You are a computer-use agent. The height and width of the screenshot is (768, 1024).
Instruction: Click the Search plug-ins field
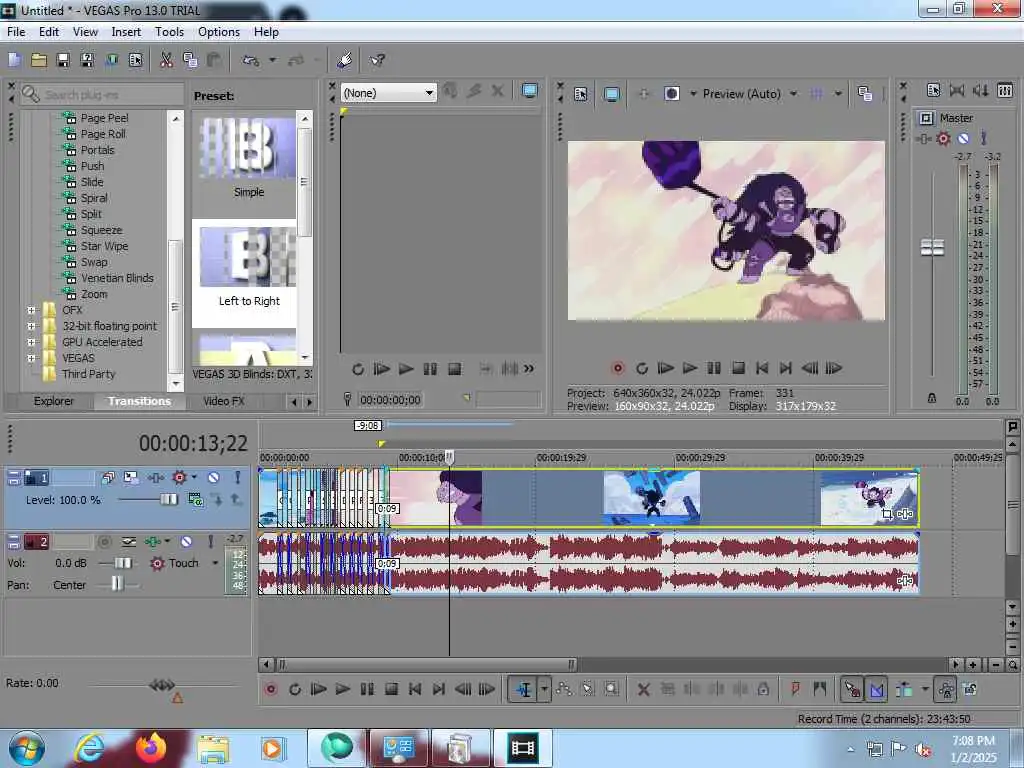point(102,95)
